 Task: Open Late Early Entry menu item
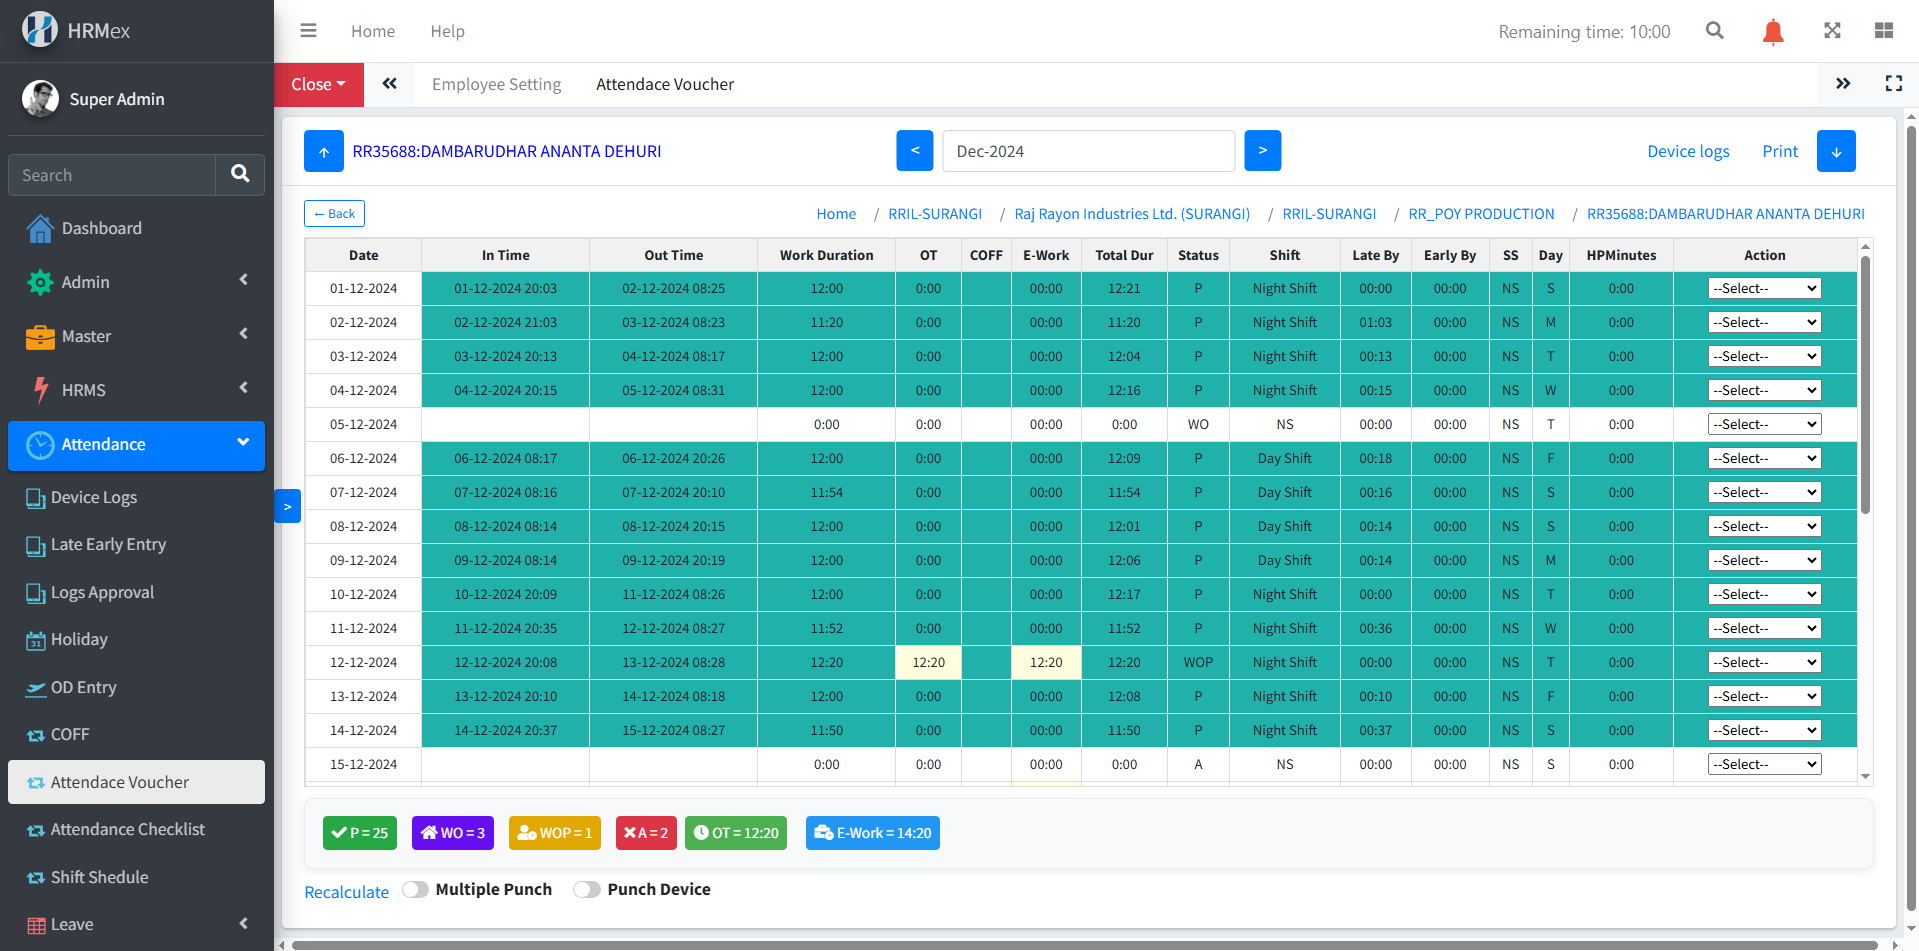[x=108, y=545]
